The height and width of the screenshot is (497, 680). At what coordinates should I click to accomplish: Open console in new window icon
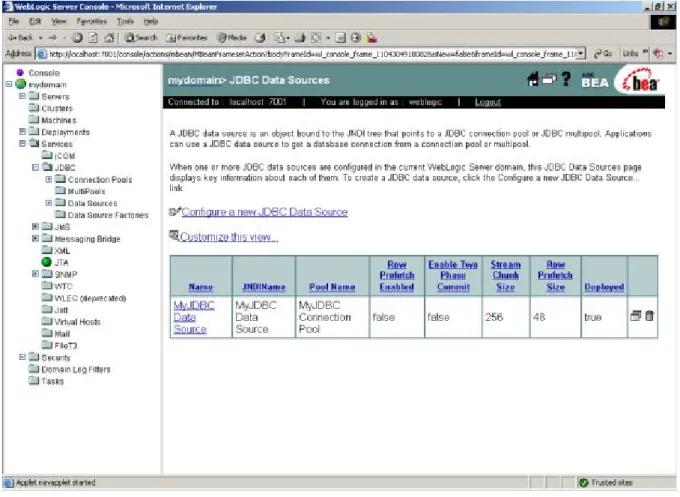(549, 79)
